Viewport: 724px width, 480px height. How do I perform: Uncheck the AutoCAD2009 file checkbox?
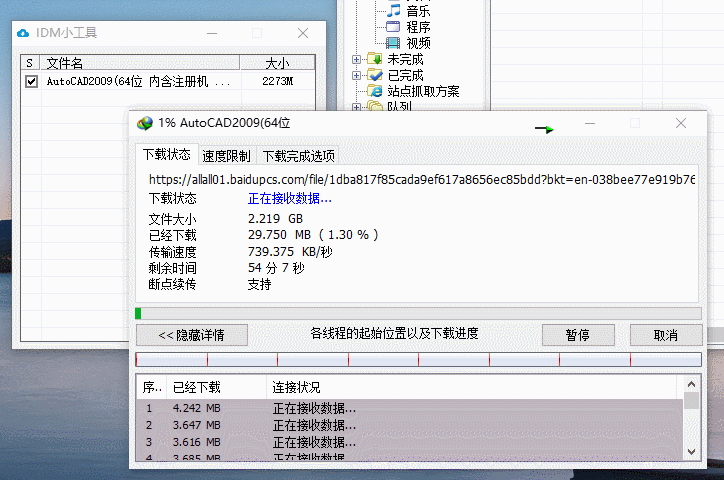[x=31, y=81]
